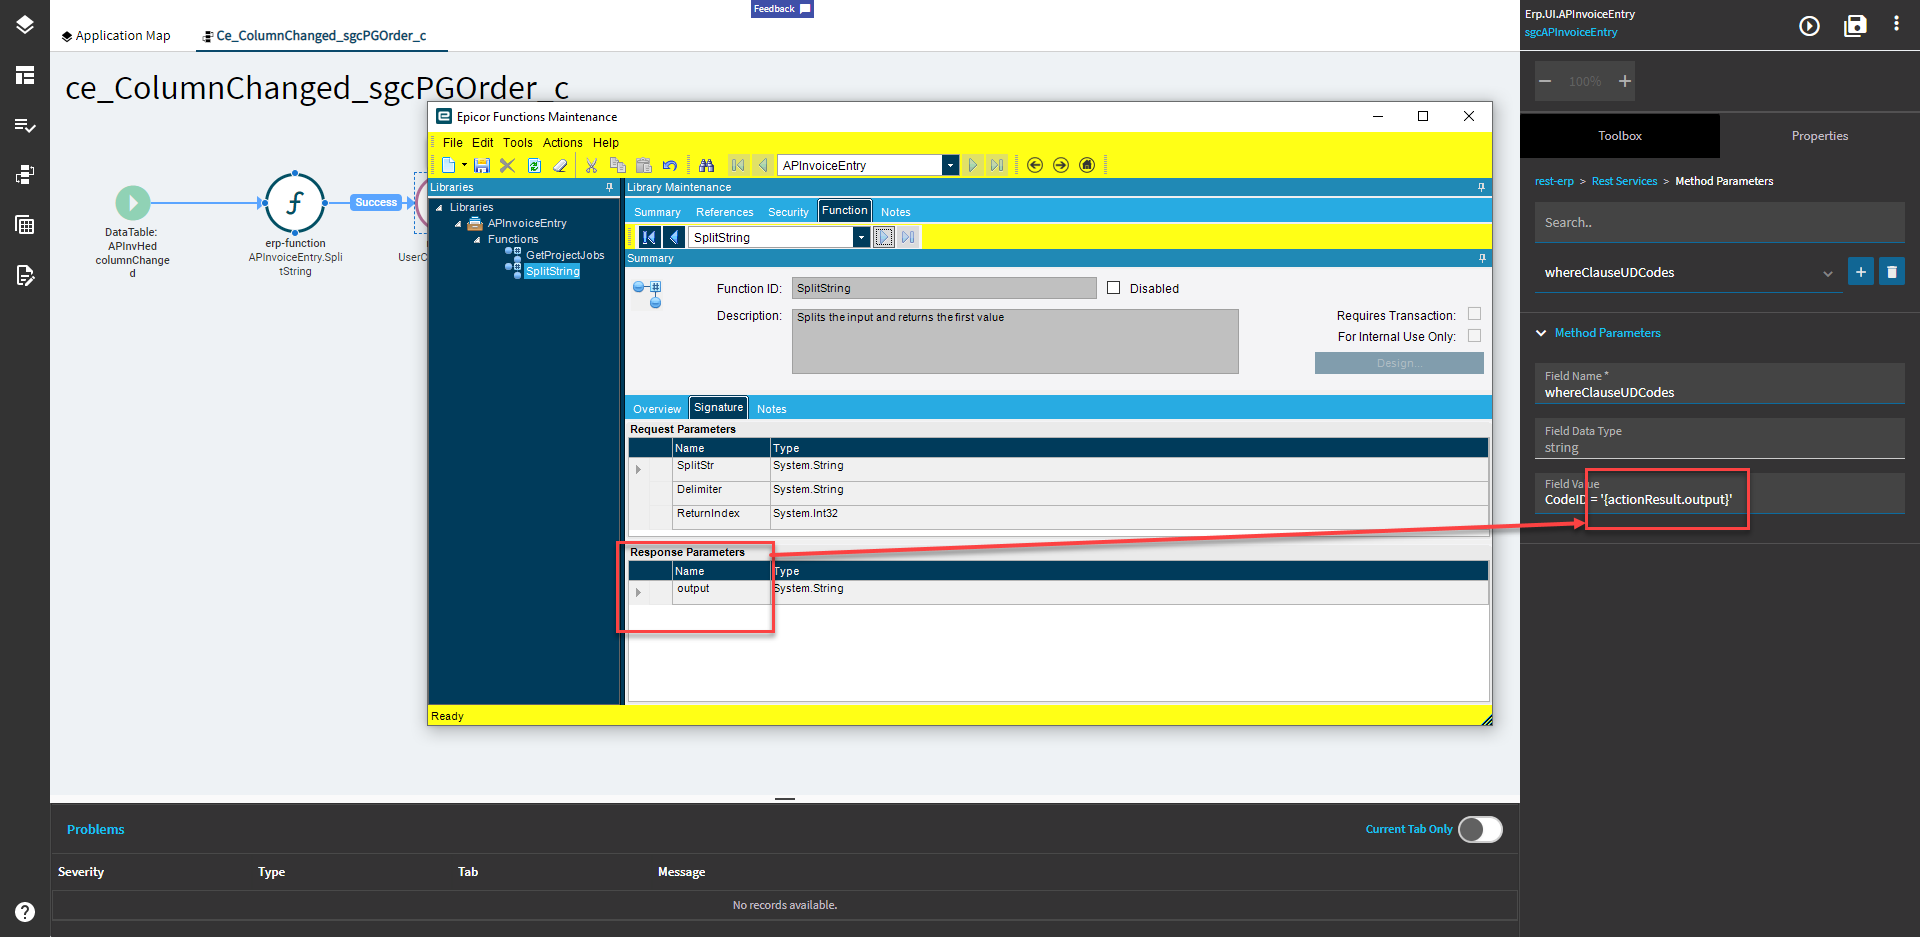This screenshot has width=1920, height=937.
Task: Save the function library with floppy icon
Action: pos(482,165)
